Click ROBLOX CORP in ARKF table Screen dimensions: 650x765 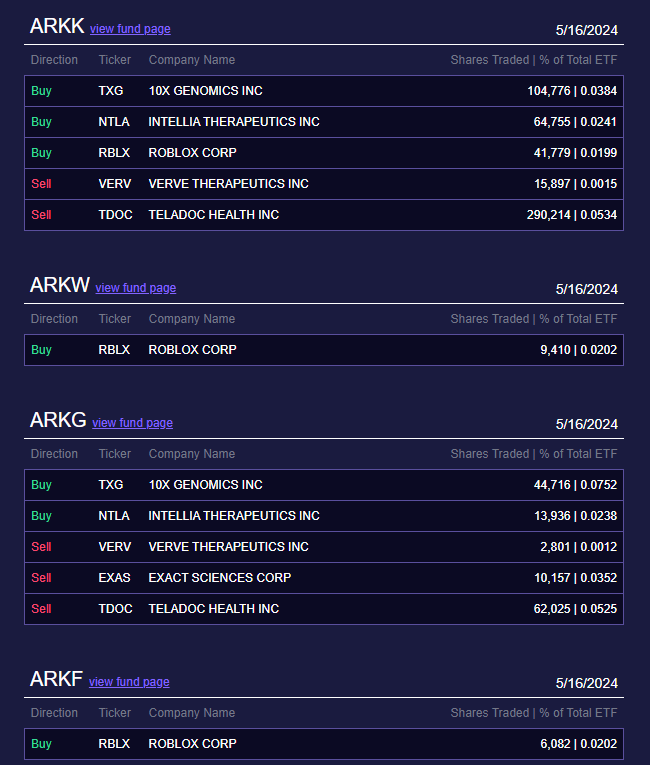[193, 744]
